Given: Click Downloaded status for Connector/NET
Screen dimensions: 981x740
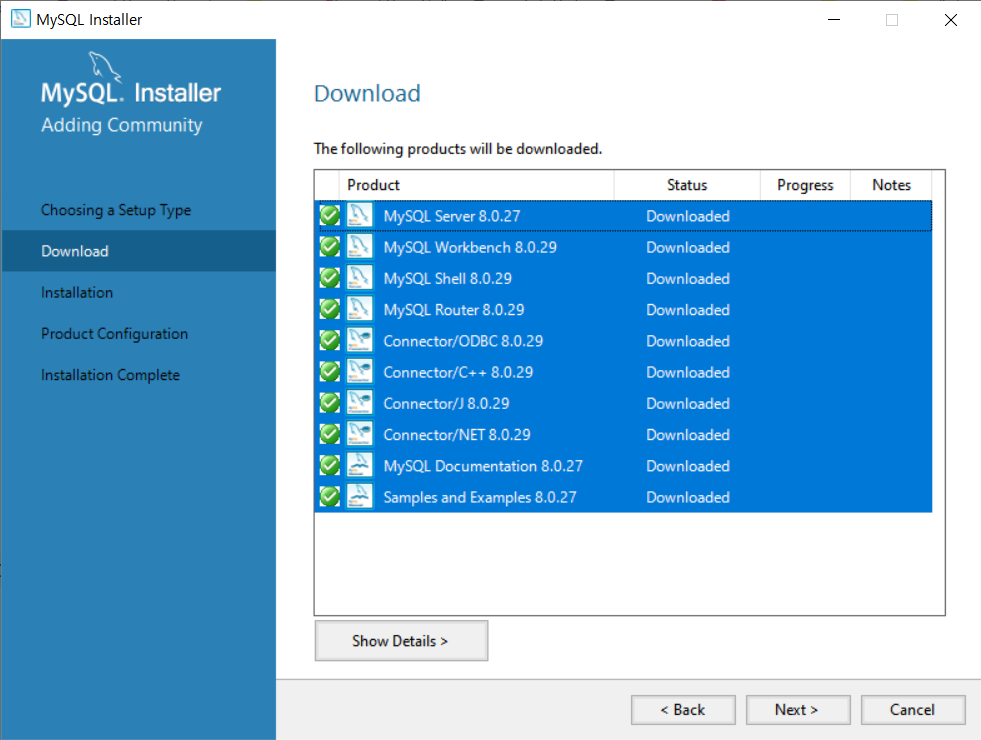Looking at the screenshot, I should click(x=688, y=435).
